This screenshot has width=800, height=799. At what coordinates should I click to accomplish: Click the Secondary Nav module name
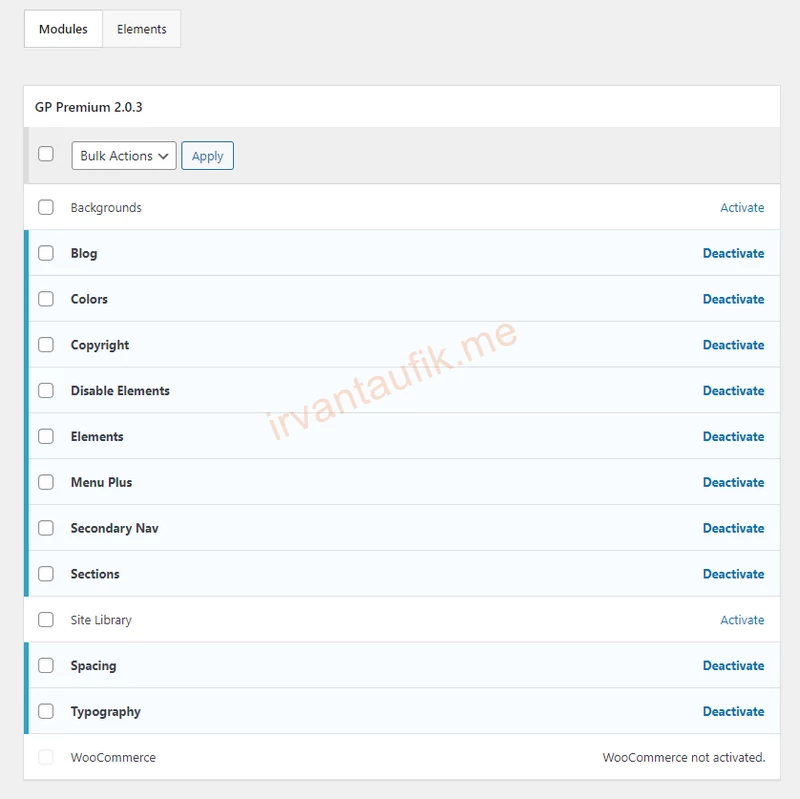[x=114, y=529]
